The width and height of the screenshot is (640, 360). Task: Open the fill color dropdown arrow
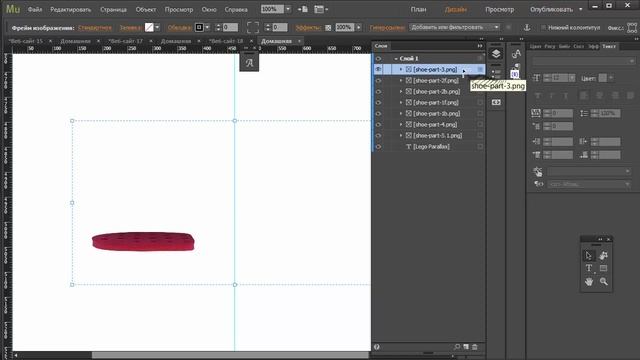tap(157, 27)
